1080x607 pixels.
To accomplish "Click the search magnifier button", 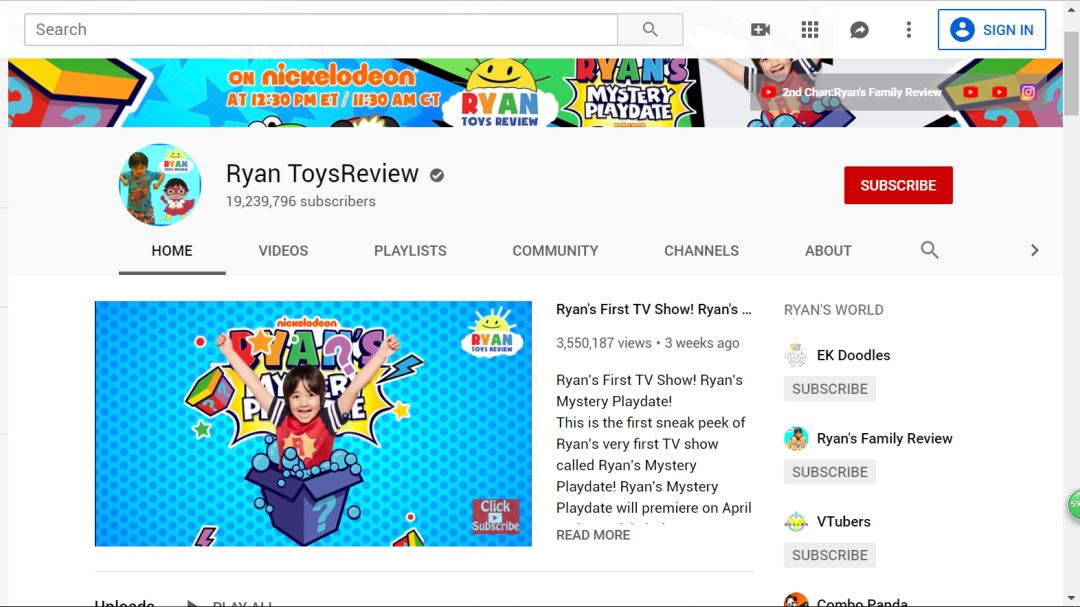I will [x=650, y=30].
